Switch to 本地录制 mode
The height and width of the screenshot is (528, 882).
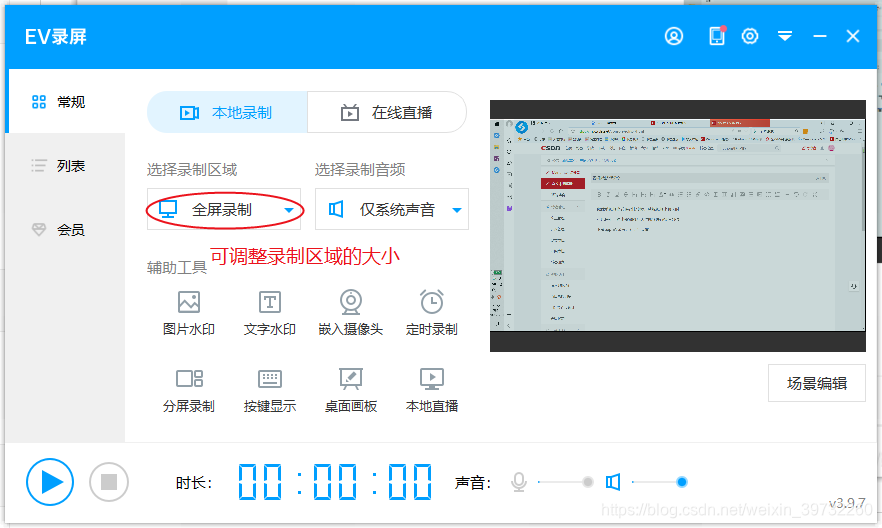coord(227,112)
